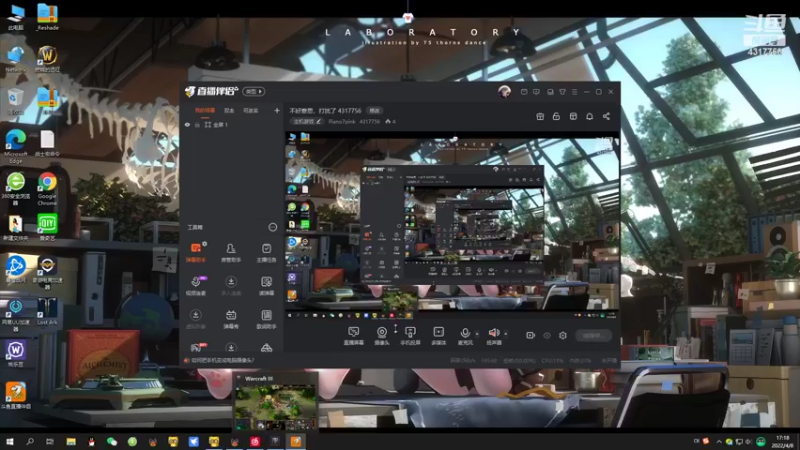Expand the microphone options arrow

tap(477, 334)
